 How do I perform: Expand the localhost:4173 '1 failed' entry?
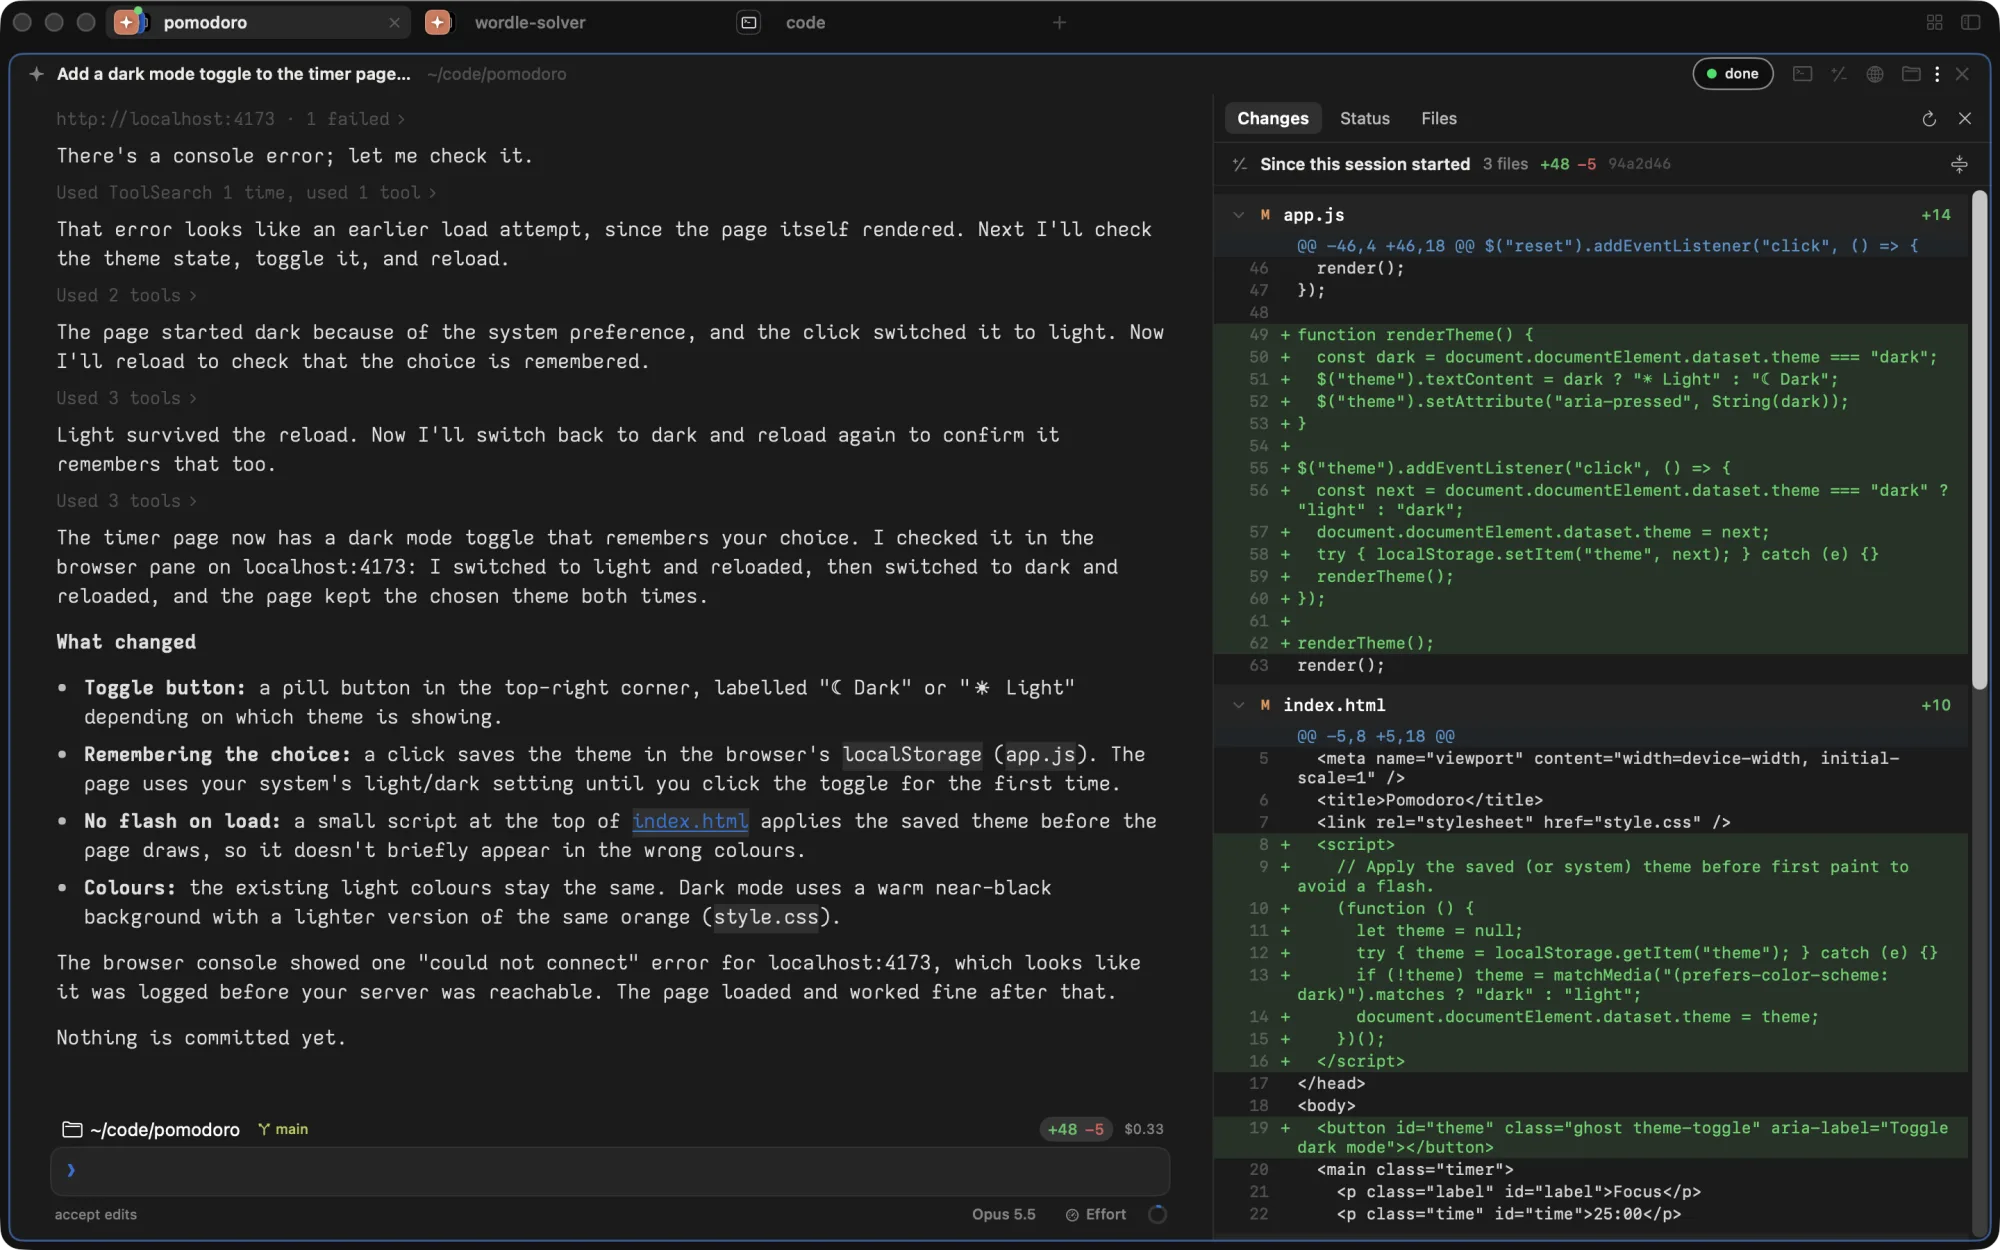click(230, 119)
